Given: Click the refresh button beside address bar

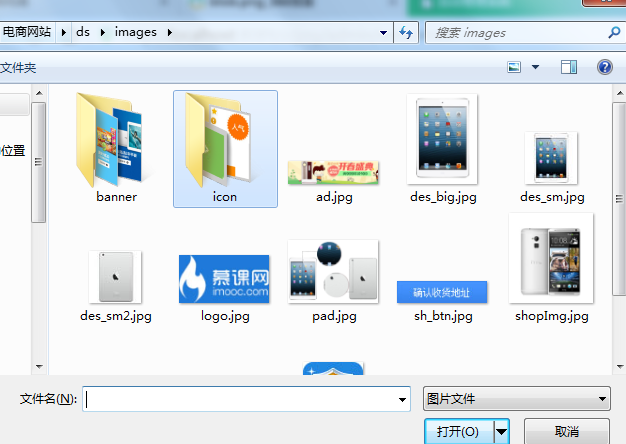Looking at the screenshot, I should click(407, 32).
